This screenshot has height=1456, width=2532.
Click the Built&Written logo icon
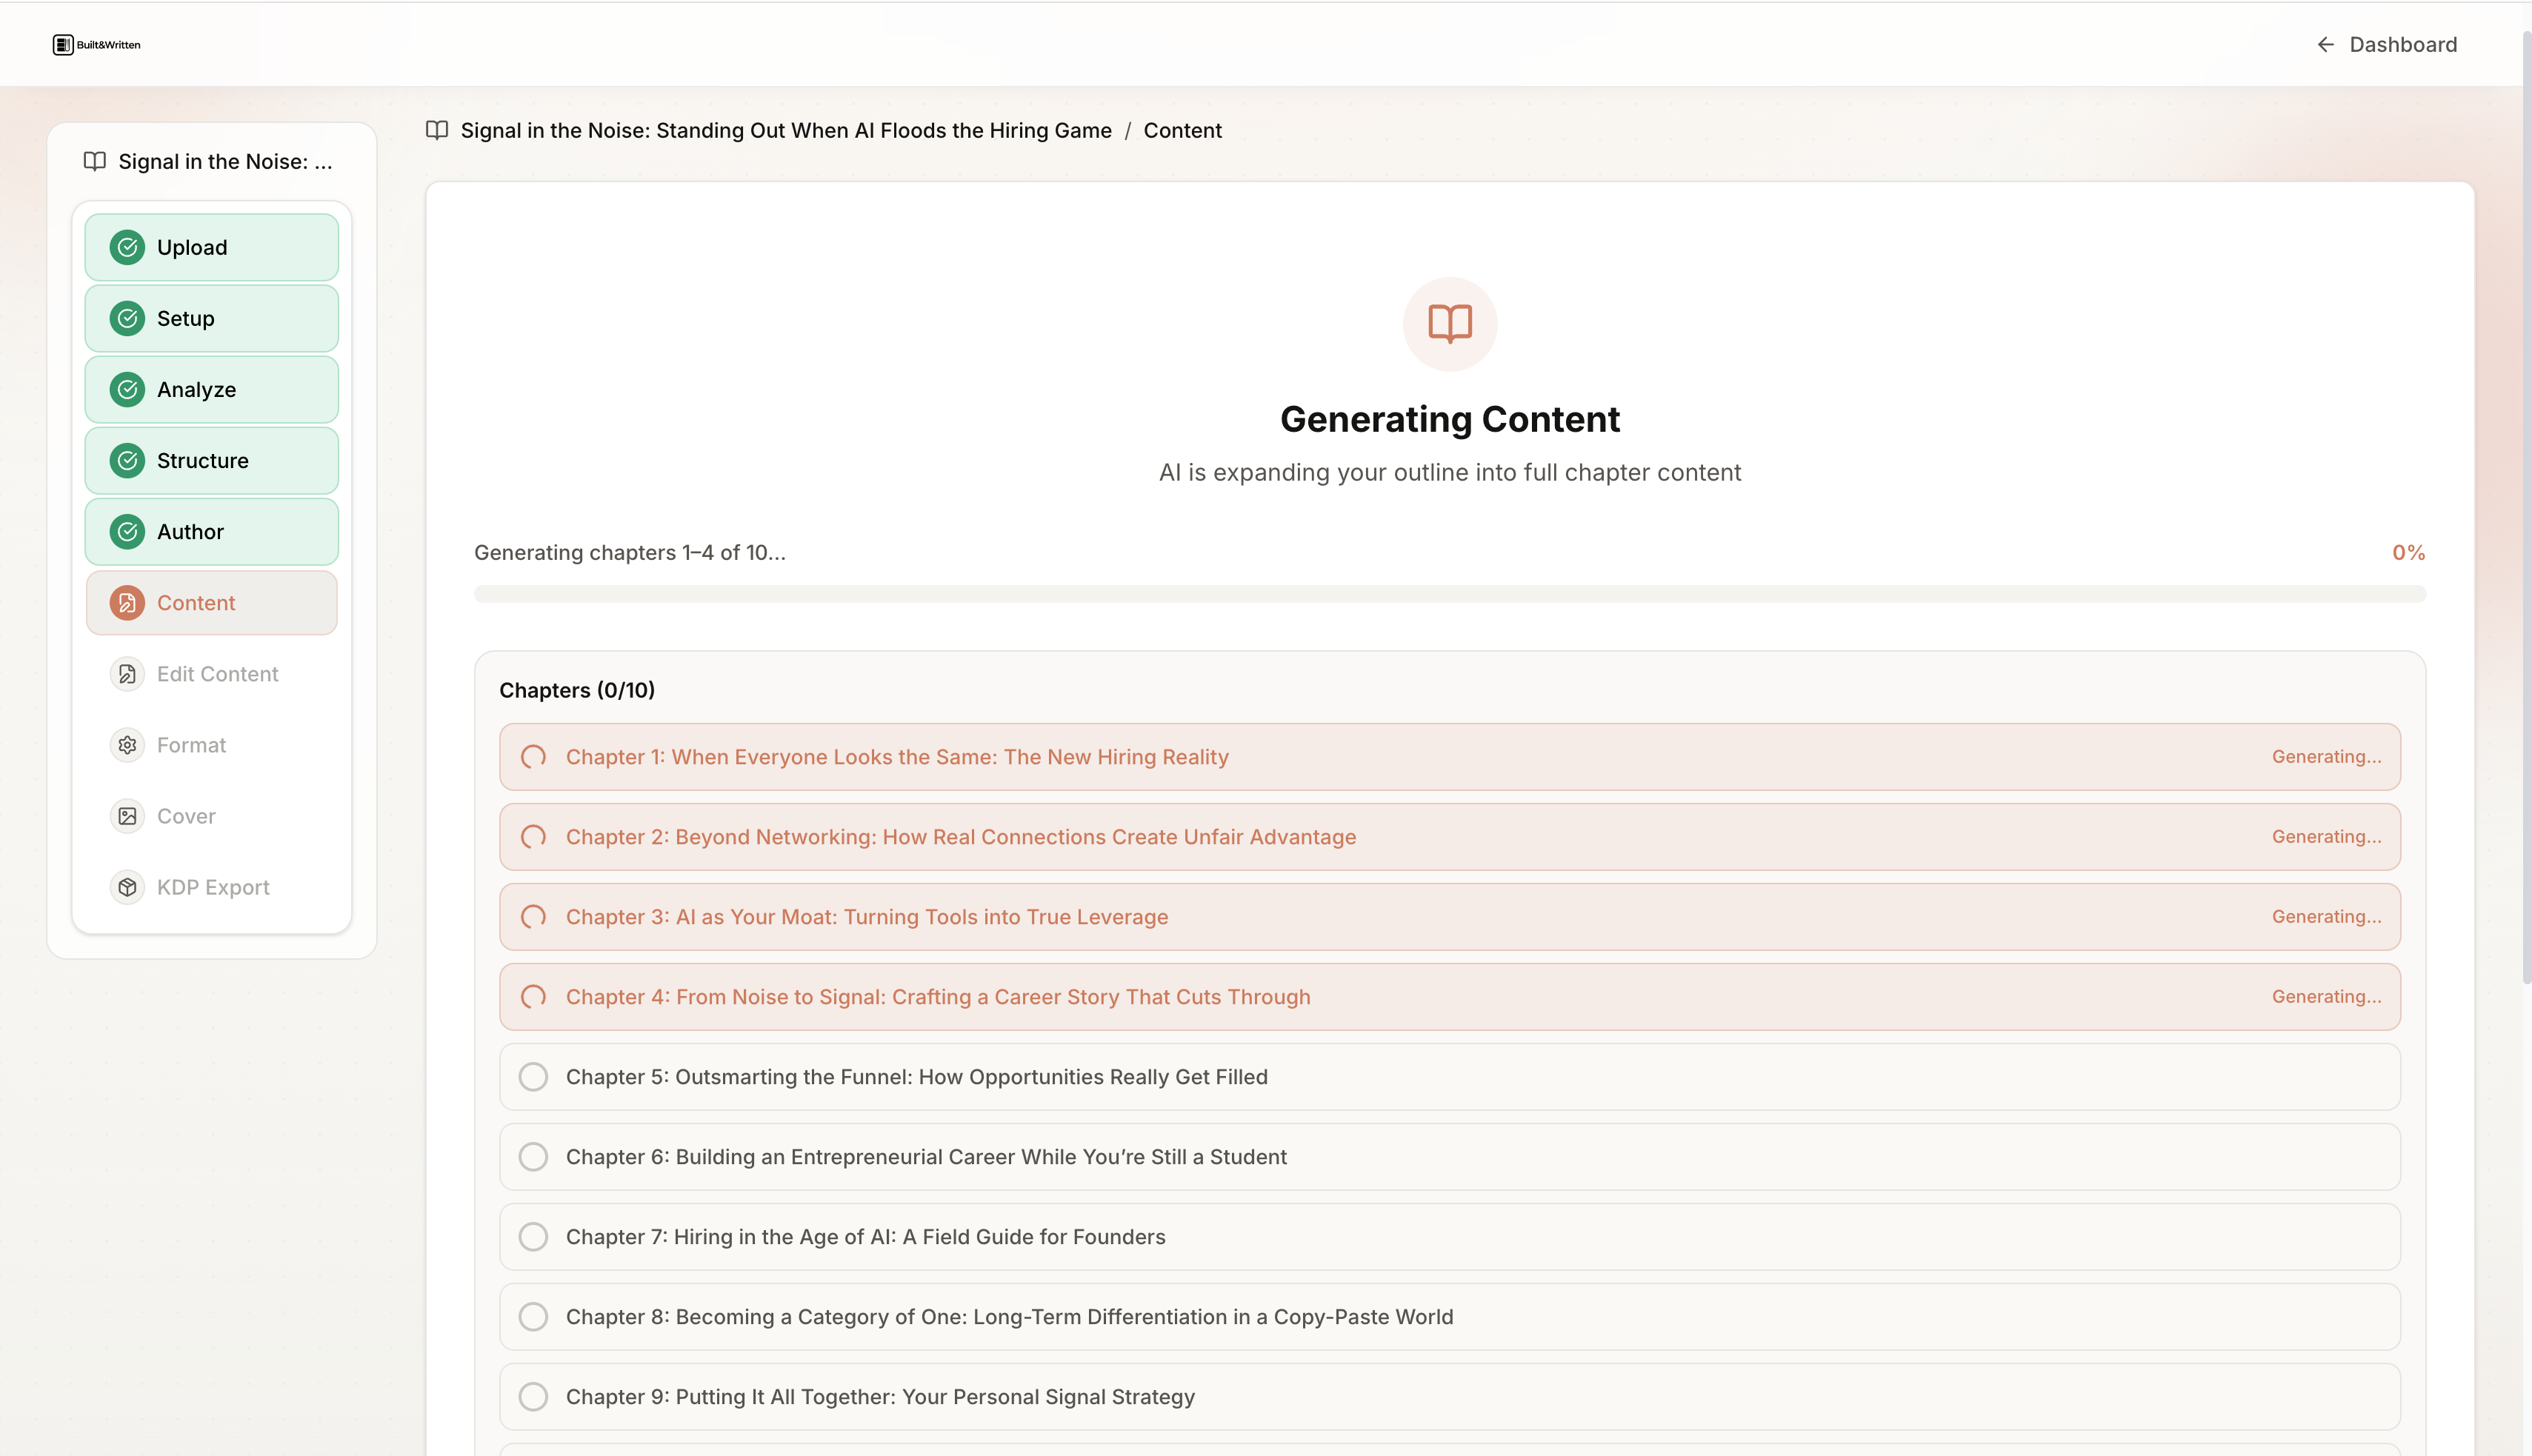pos(63,45)
